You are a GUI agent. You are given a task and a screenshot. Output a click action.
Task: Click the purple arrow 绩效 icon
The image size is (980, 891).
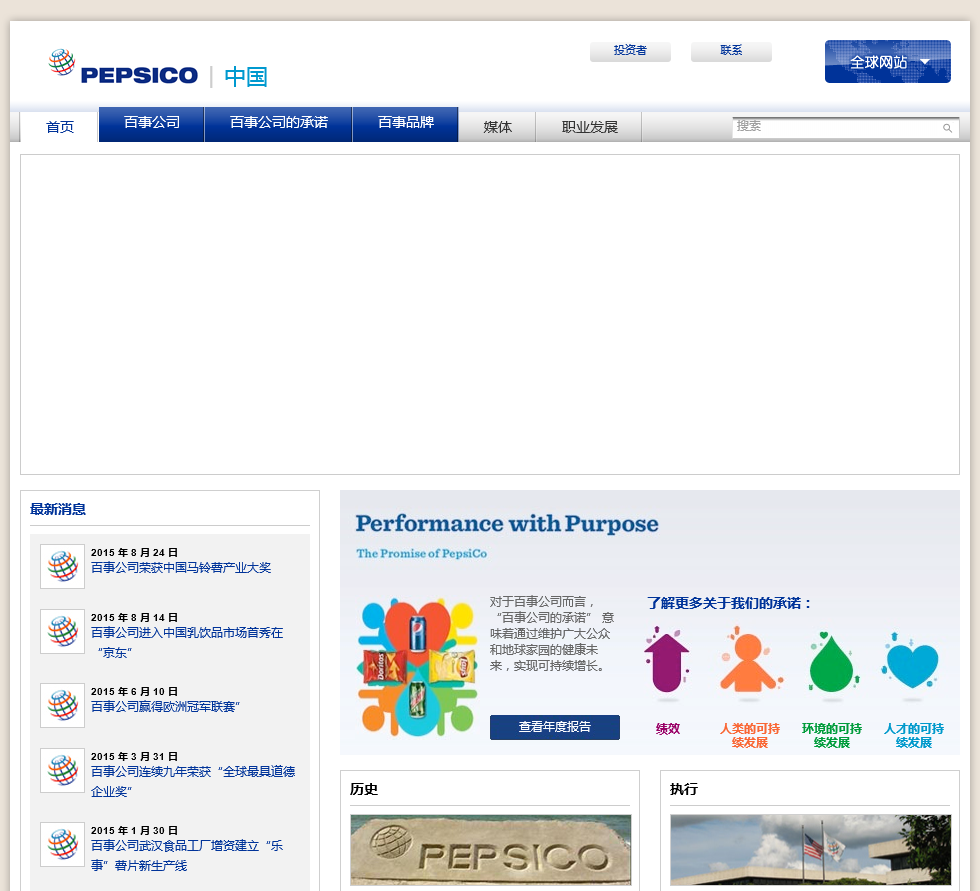(x=667, y=660)
